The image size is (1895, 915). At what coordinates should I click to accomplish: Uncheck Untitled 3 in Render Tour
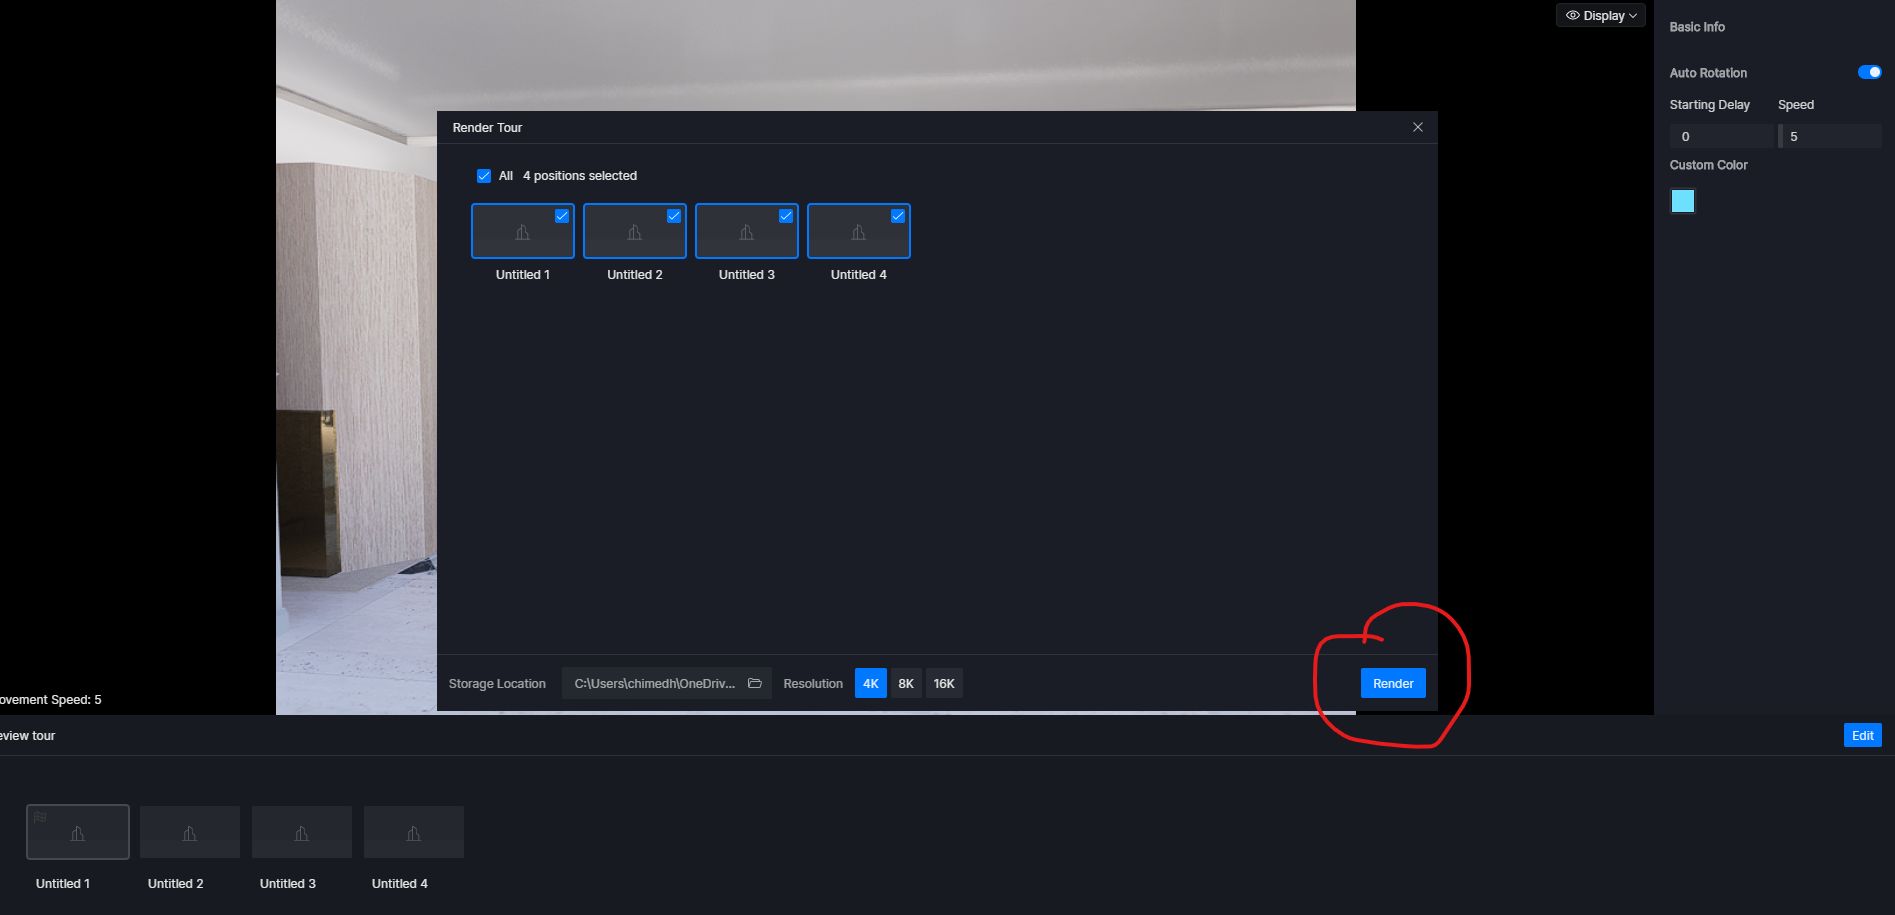(786, 216)
